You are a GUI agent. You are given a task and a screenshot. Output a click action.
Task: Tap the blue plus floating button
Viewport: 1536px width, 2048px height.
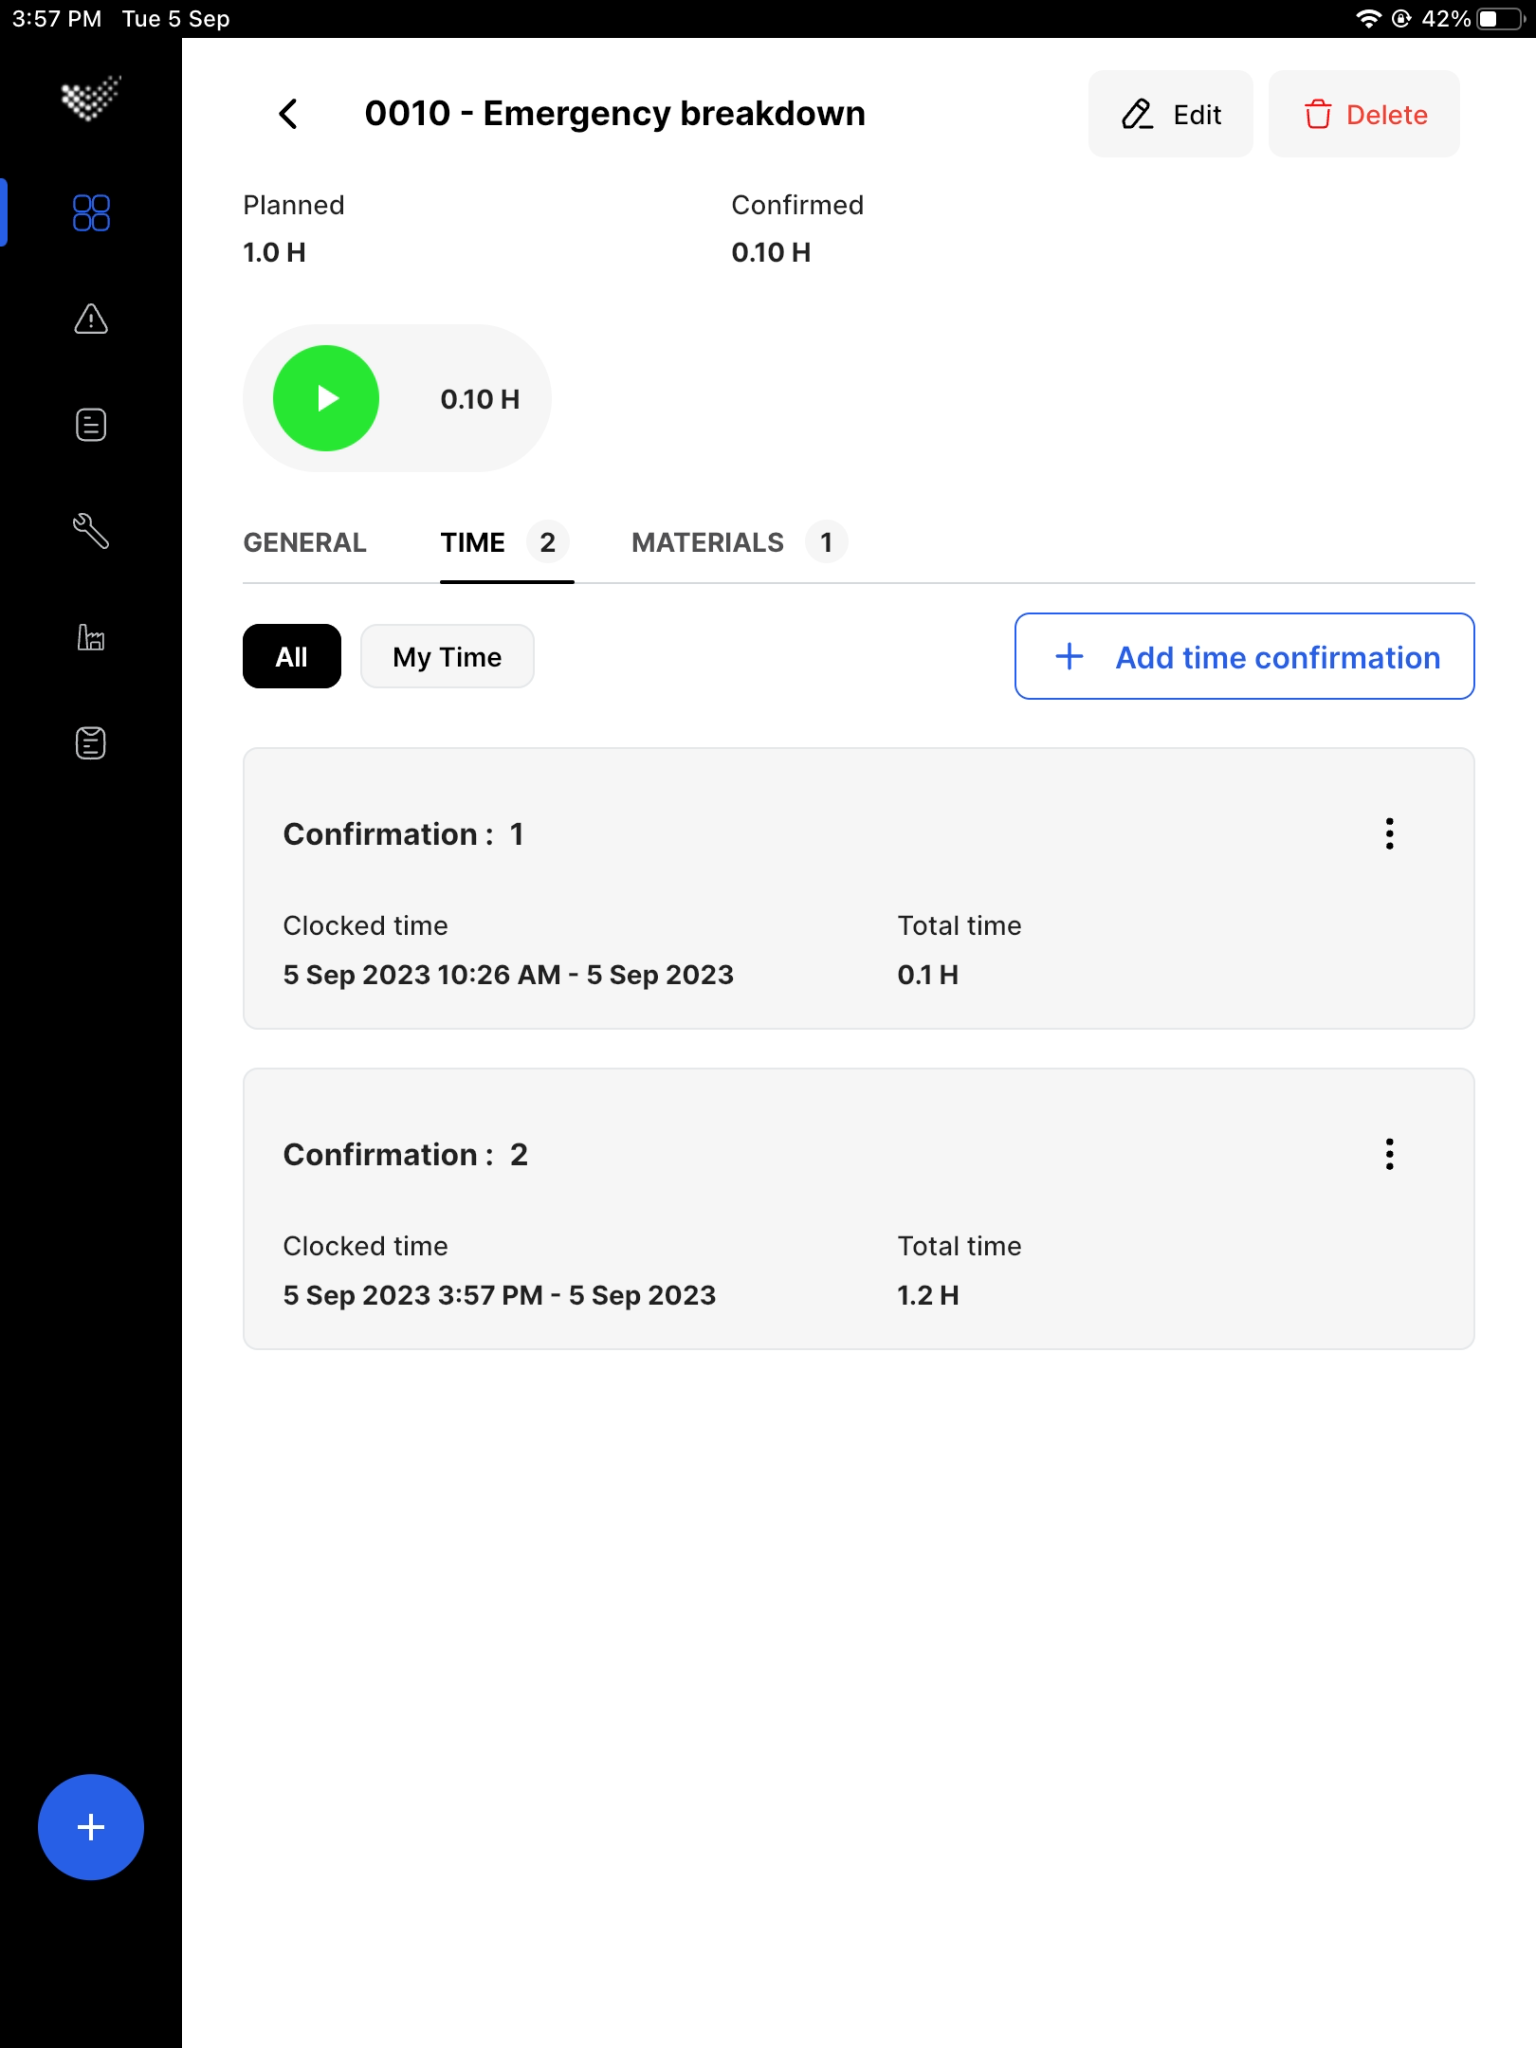point(91,1827)
